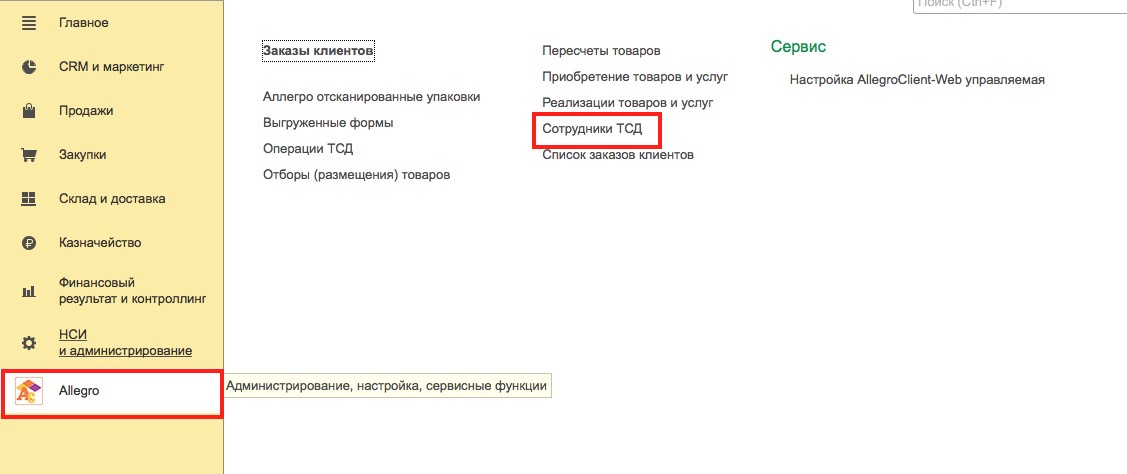Viewport: 1127px width, 474px height.
Task: Select the Казначейство section
Action: pos(100,243)
